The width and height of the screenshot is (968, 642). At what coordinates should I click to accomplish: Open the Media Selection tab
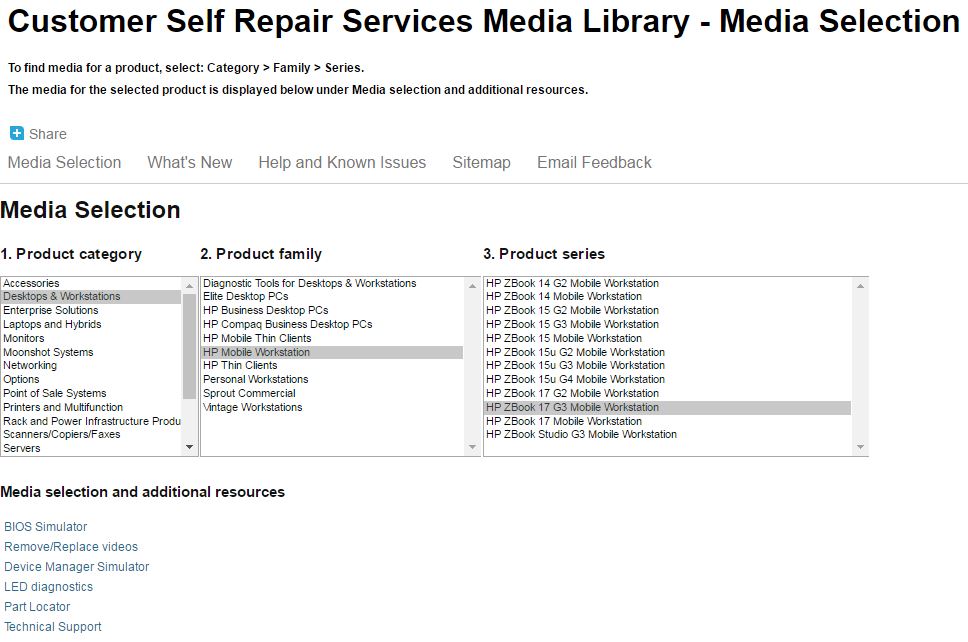[x=64, y=162]
